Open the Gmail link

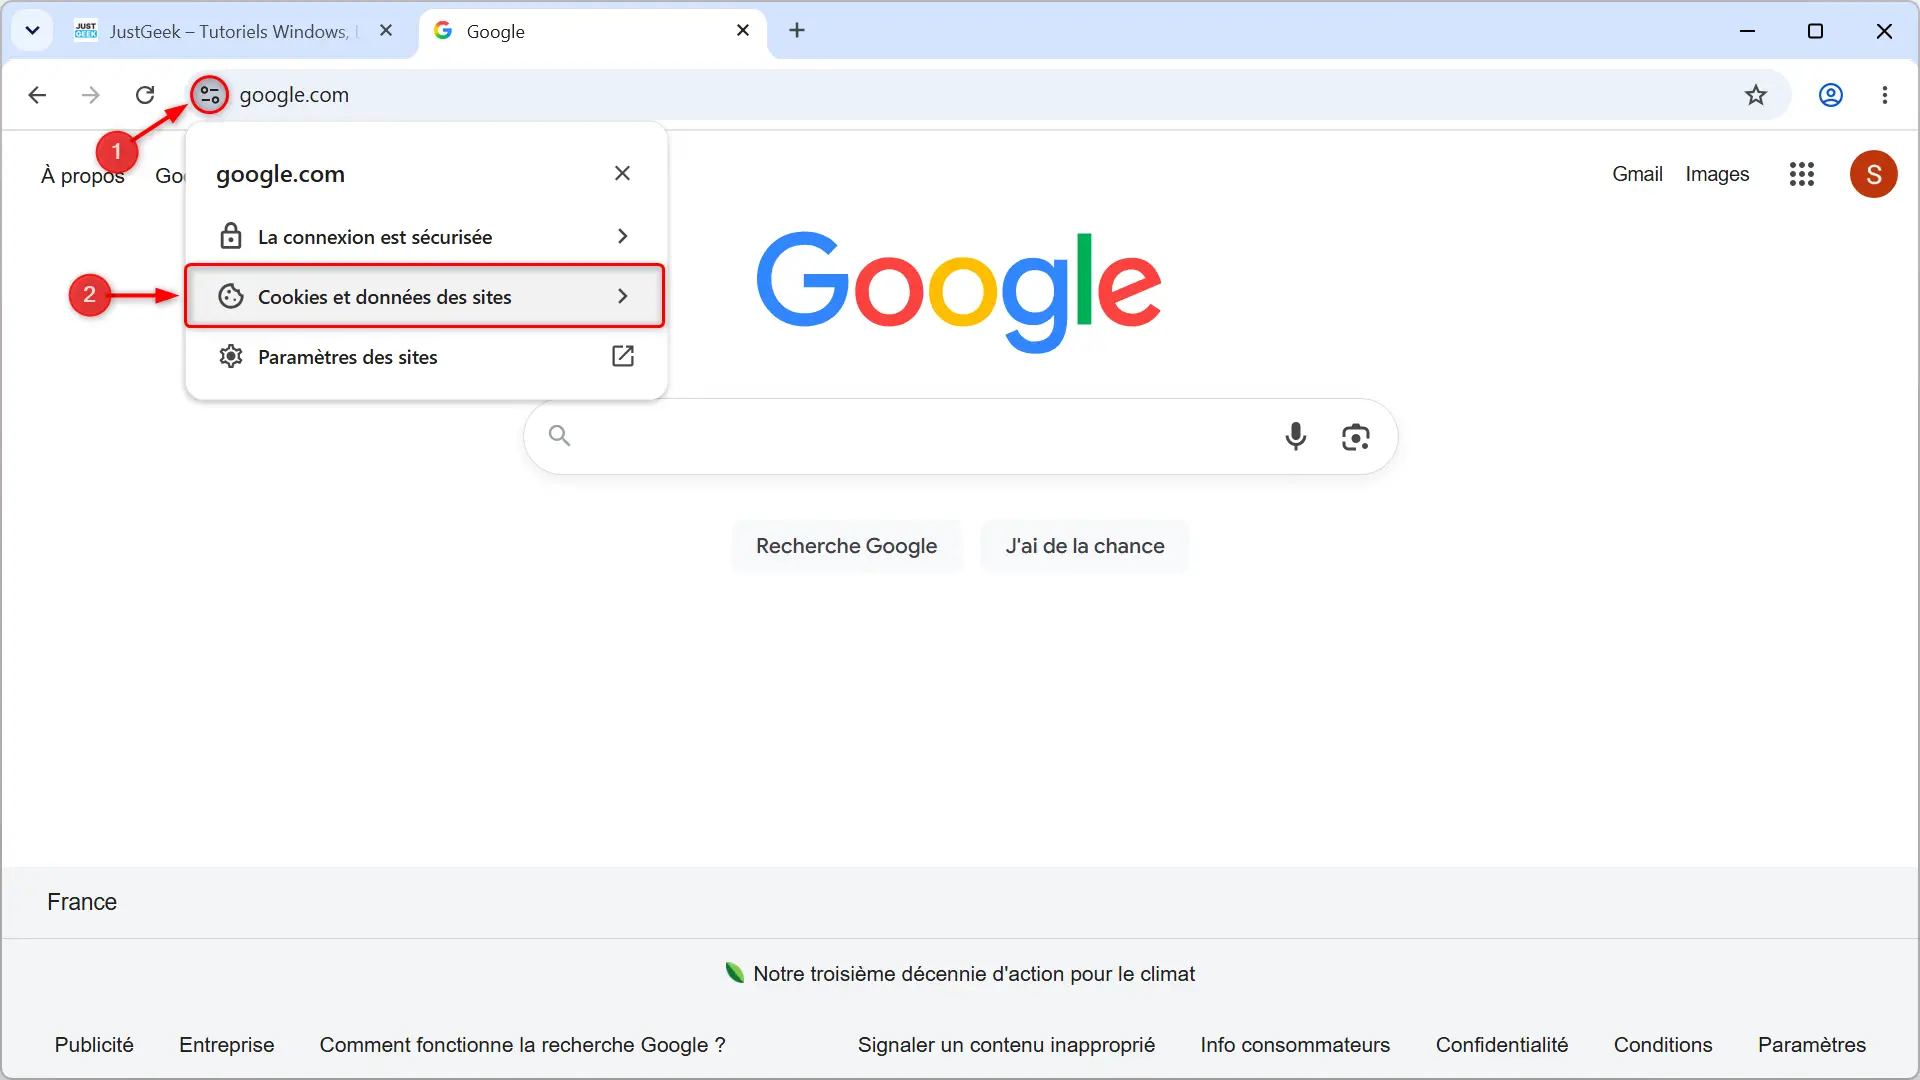pyautogui.click(x=1637, y=174)
